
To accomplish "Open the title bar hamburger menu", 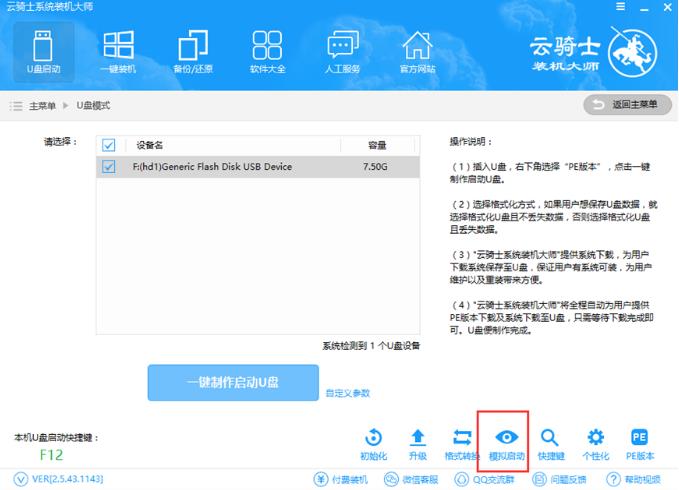I will tap(621, 6).
